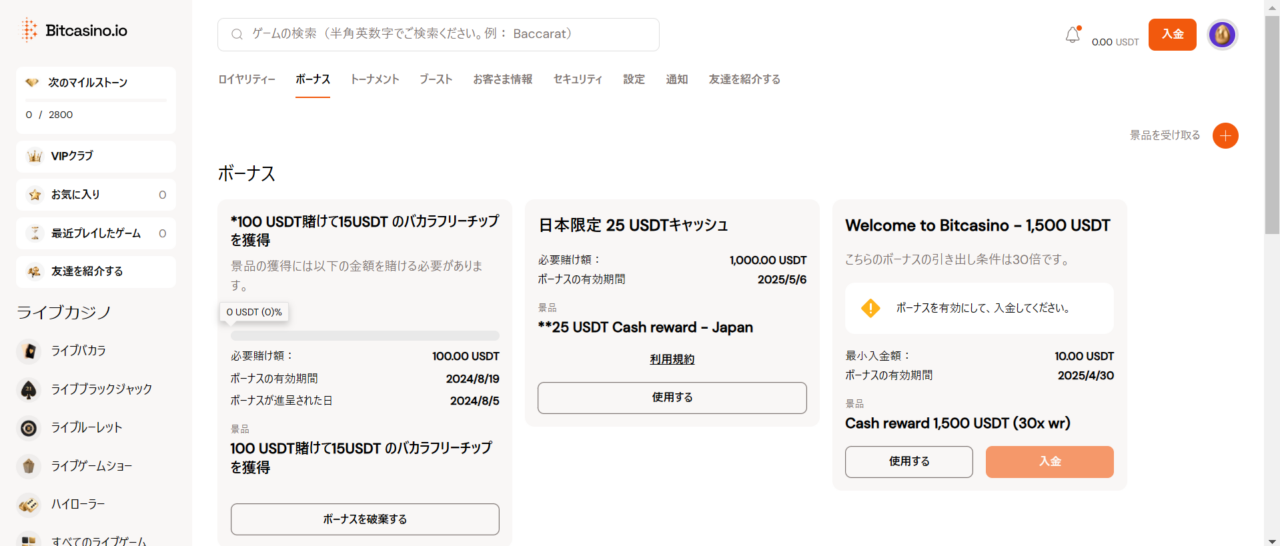Viewport: 1280px width, 546px height.
Task: Click the milestone diamond icon
Action: tap(32, 83)
